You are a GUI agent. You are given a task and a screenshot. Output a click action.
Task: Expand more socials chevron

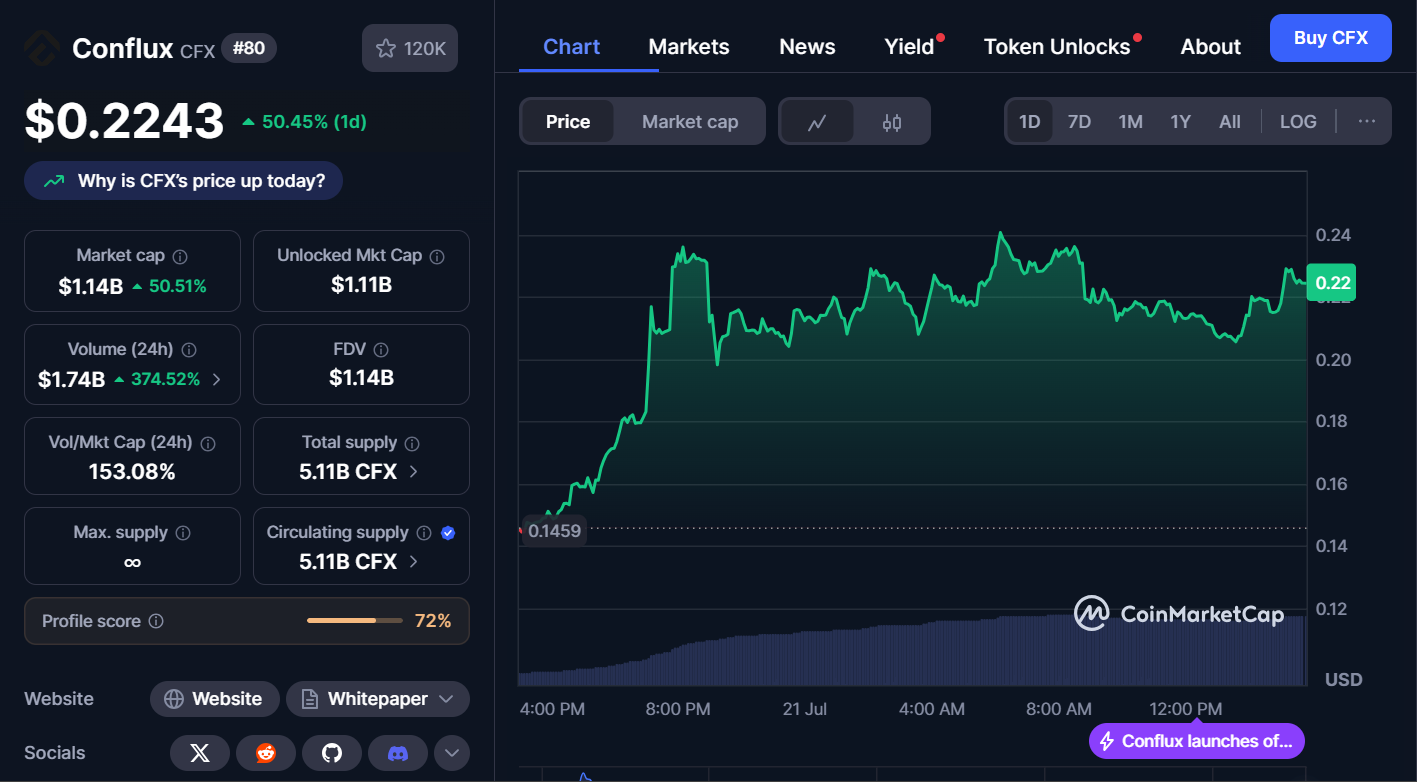452,753
